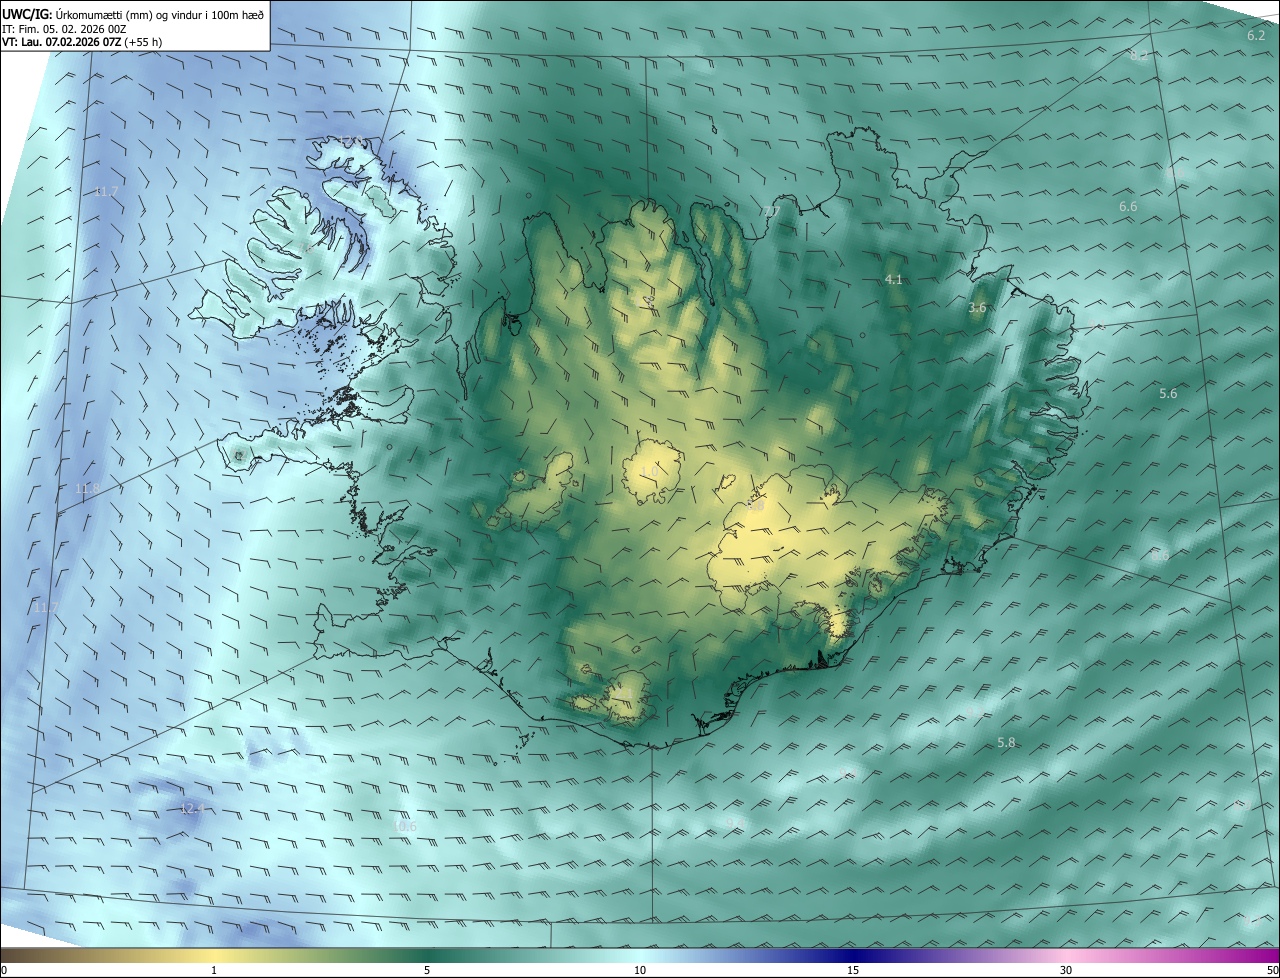The image size is (1280, 978).
Task: Click the 5 tick on the colour scale
Action: click(x=427, y=970)
